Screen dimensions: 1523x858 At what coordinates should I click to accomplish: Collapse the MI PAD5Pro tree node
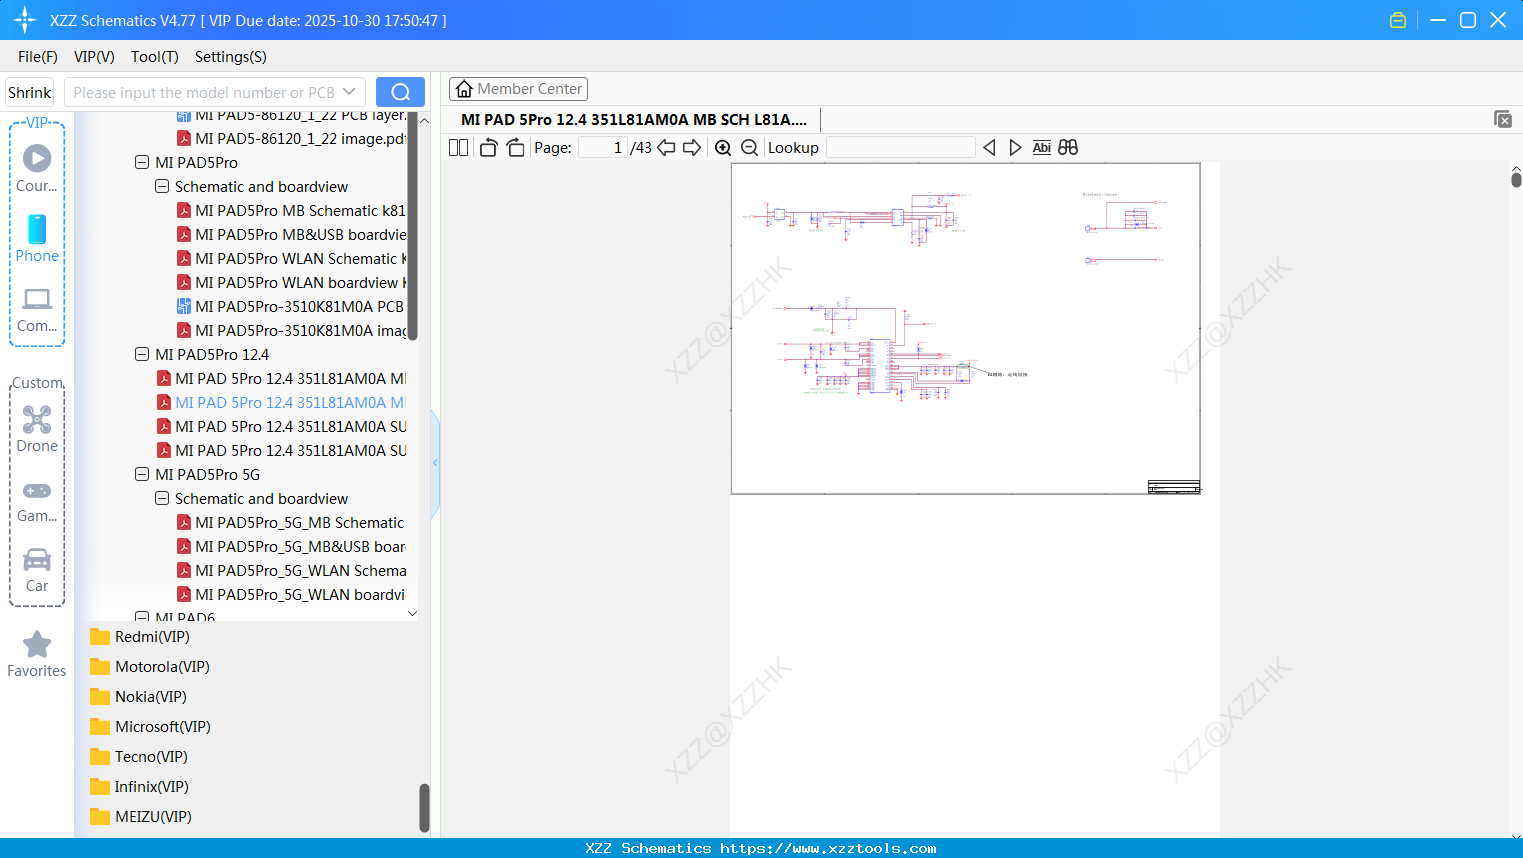point(142,162)
